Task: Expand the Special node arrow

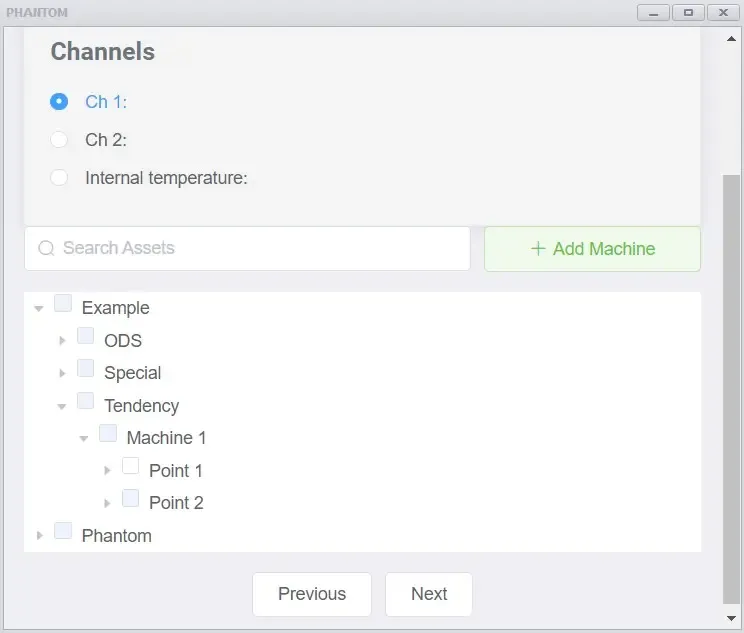Action: tap(62, 373)
